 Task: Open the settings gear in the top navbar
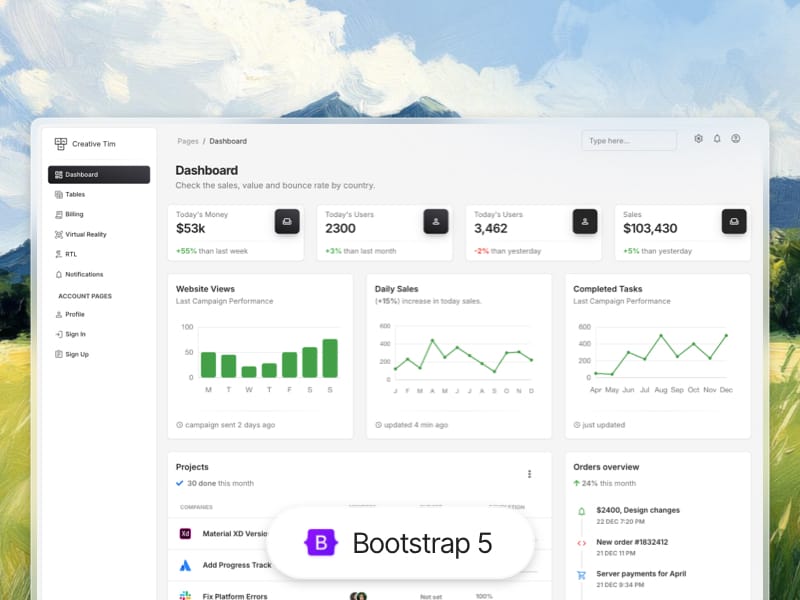(698, 139)
